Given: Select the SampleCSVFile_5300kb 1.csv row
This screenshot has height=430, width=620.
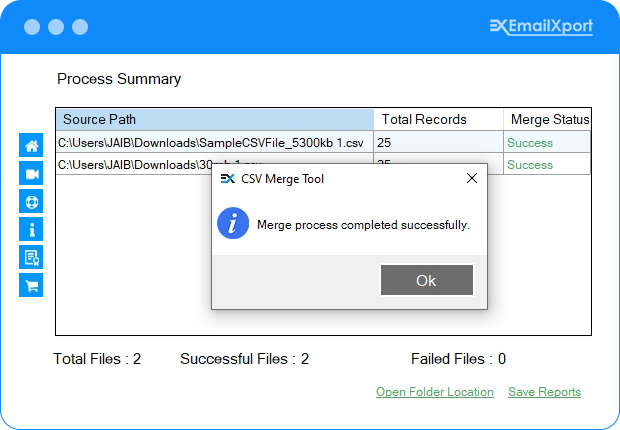Looking at the screenshot, I should pos(212,142).
